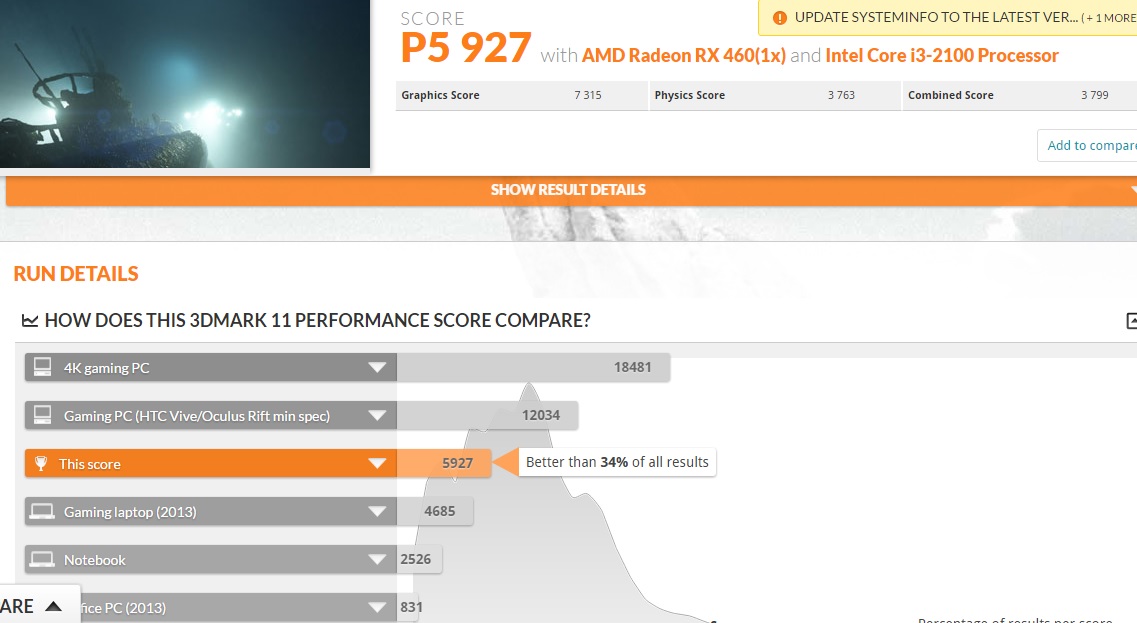The height and width of the screenshot is (623, 1137).
Task: Click the RUN DETAILS heading
Action: pyautogui.click(x=76, y=273)
